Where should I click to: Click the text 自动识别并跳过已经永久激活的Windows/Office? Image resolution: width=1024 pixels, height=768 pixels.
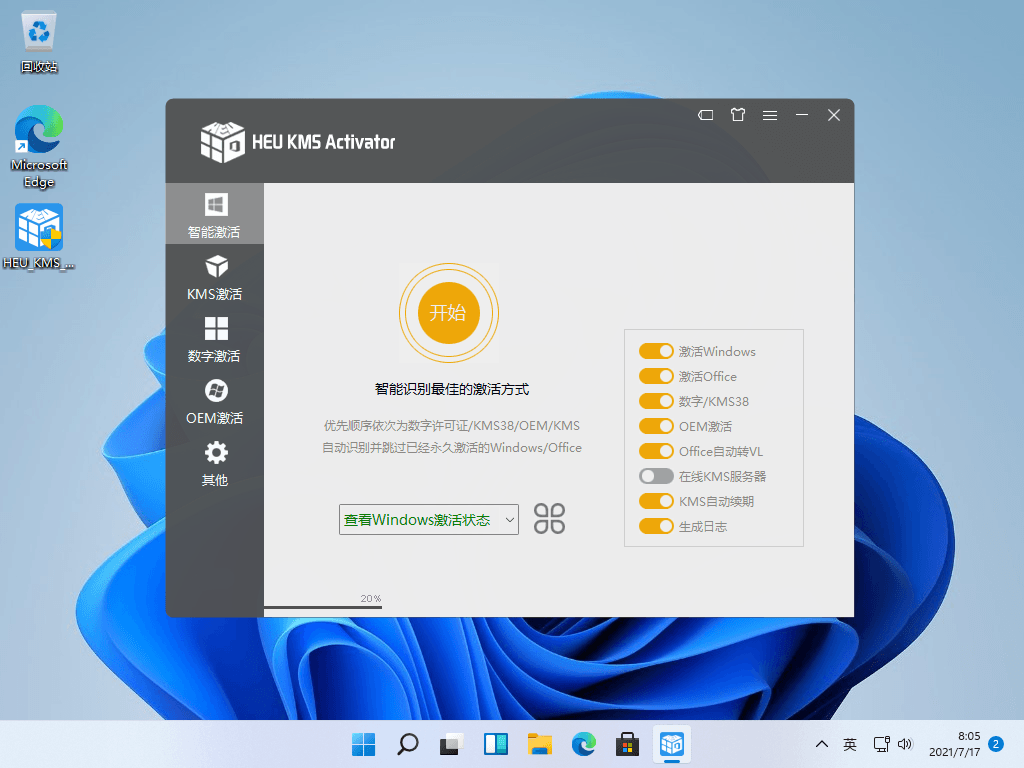tap(452, 448)
